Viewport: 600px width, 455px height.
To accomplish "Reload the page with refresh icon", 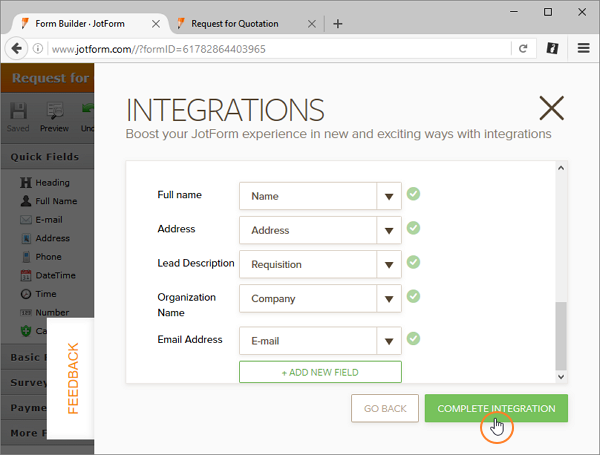I will (522, 48).
